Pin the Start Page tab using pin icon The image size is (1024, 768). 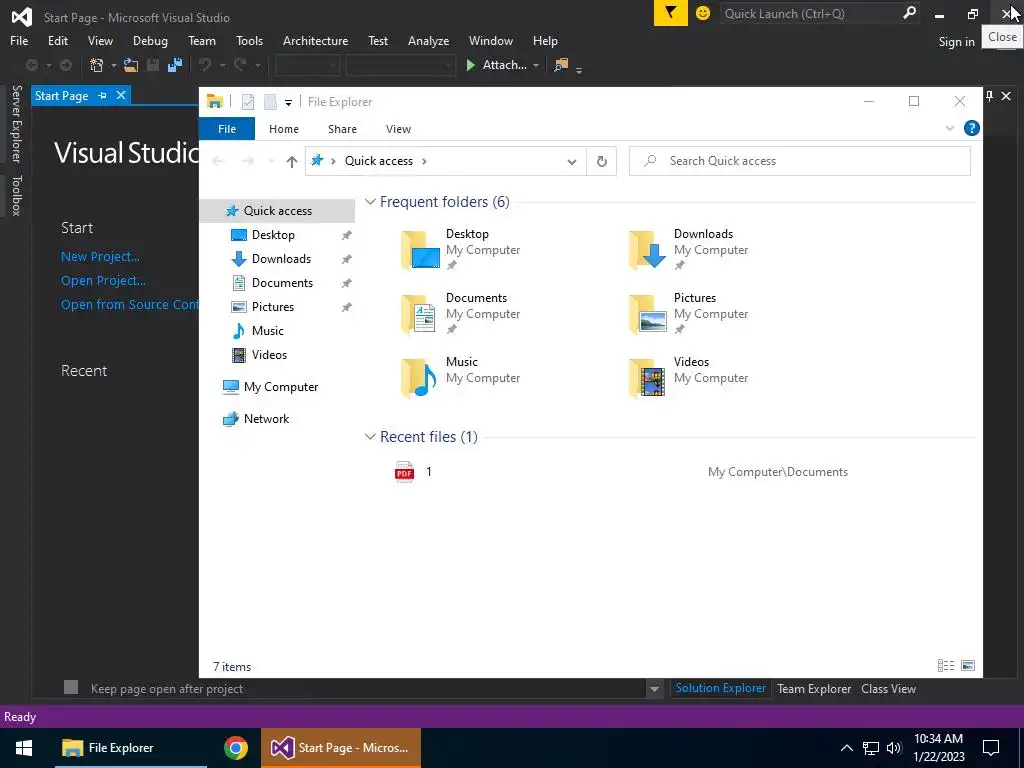[x=102, y=95]
